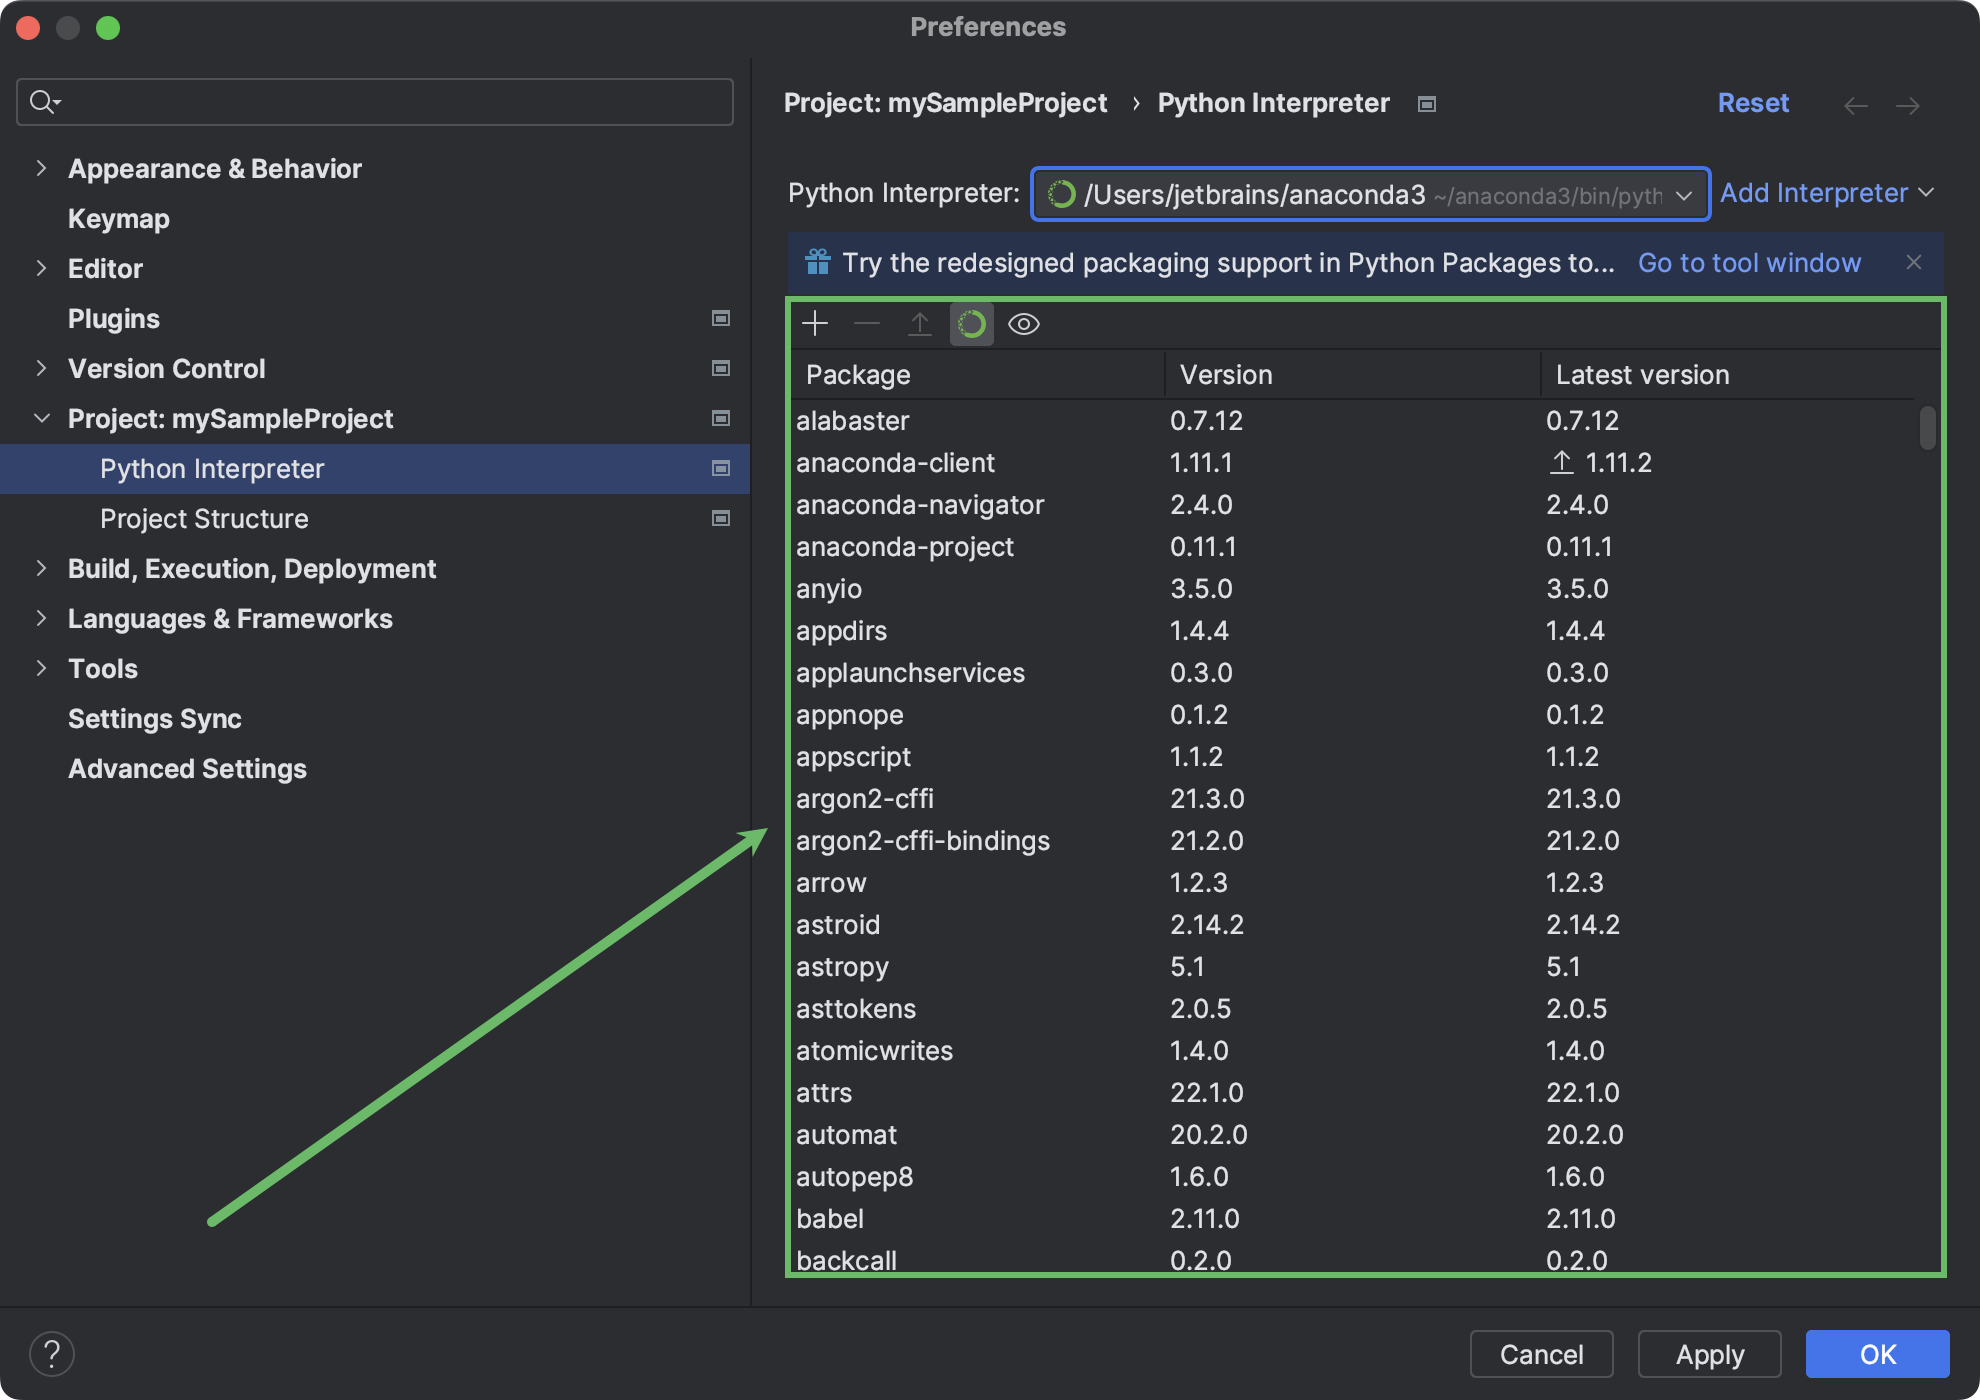
Task: Open the Plugins settings page
Action: coord(113,318)
